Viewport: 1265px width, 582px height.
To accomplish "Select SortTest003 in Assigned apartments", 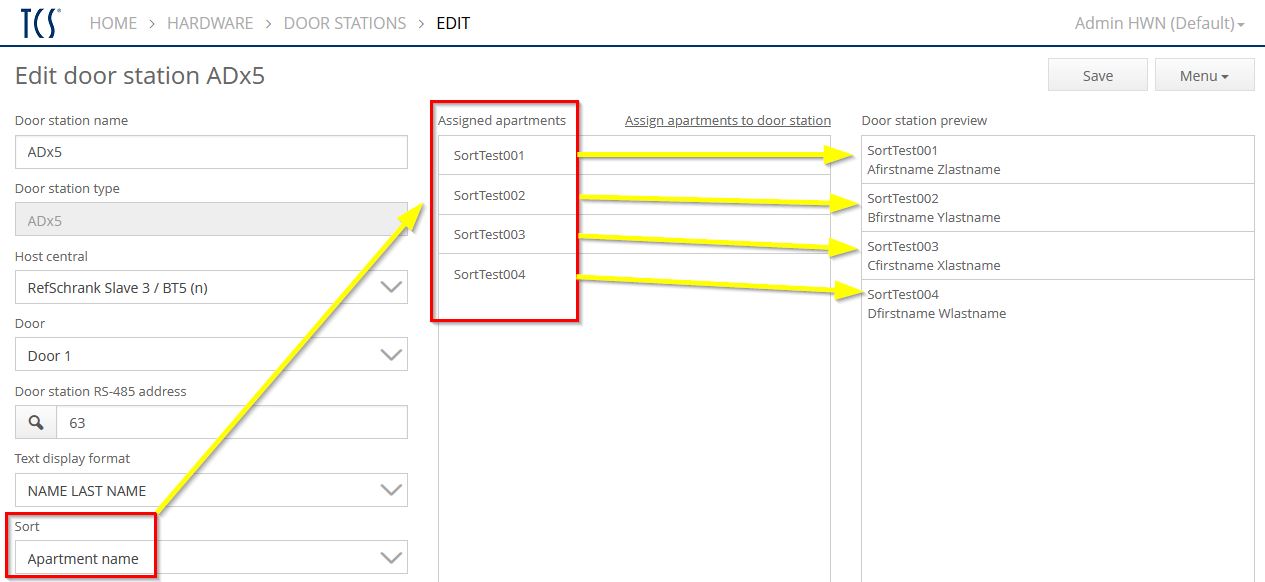I will [489, 235].
